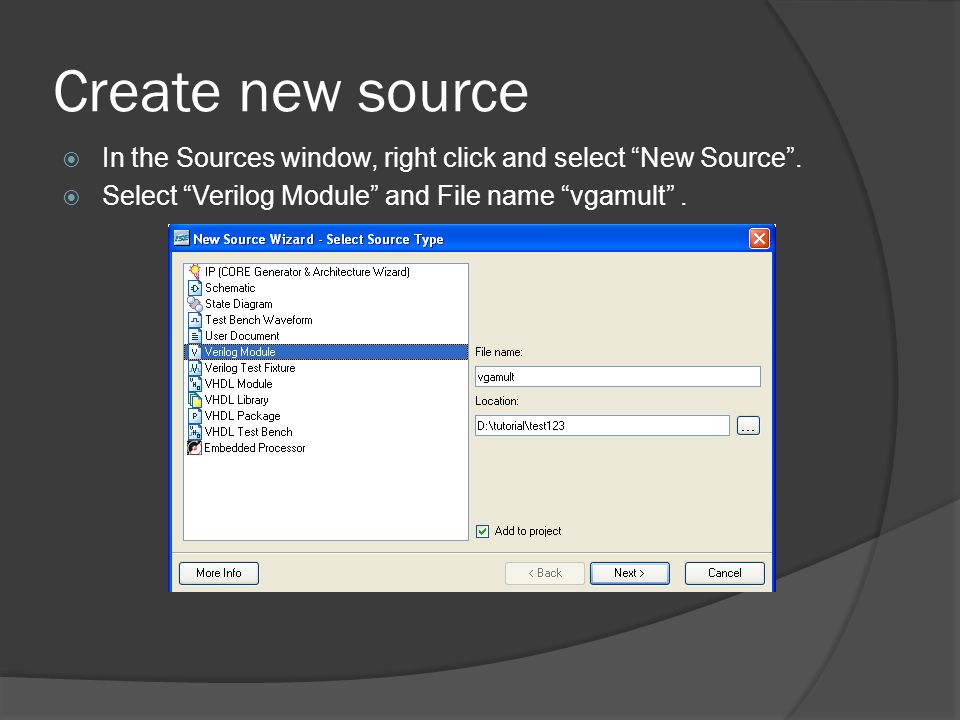
Task: Open the location browse (...) button
Action: [x=748, y=426]
